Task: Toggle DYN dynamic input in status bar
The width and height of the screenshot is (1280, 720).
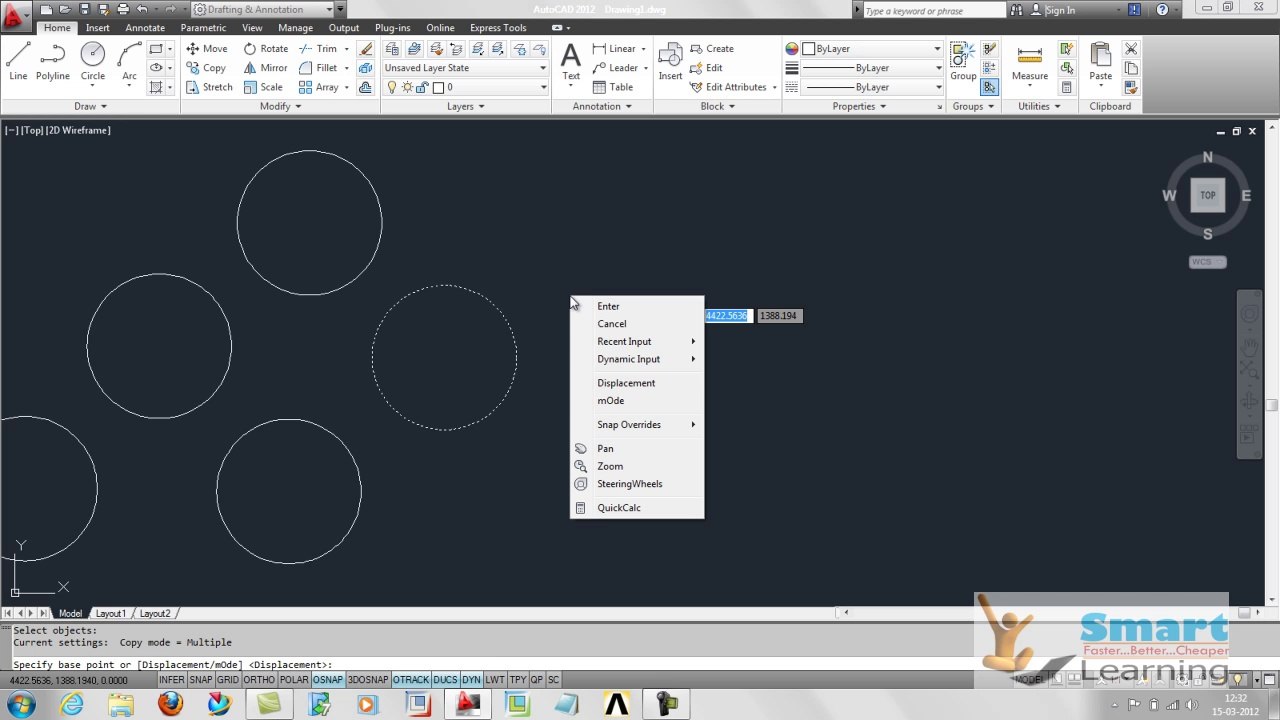Action: (x=471, y=680)
